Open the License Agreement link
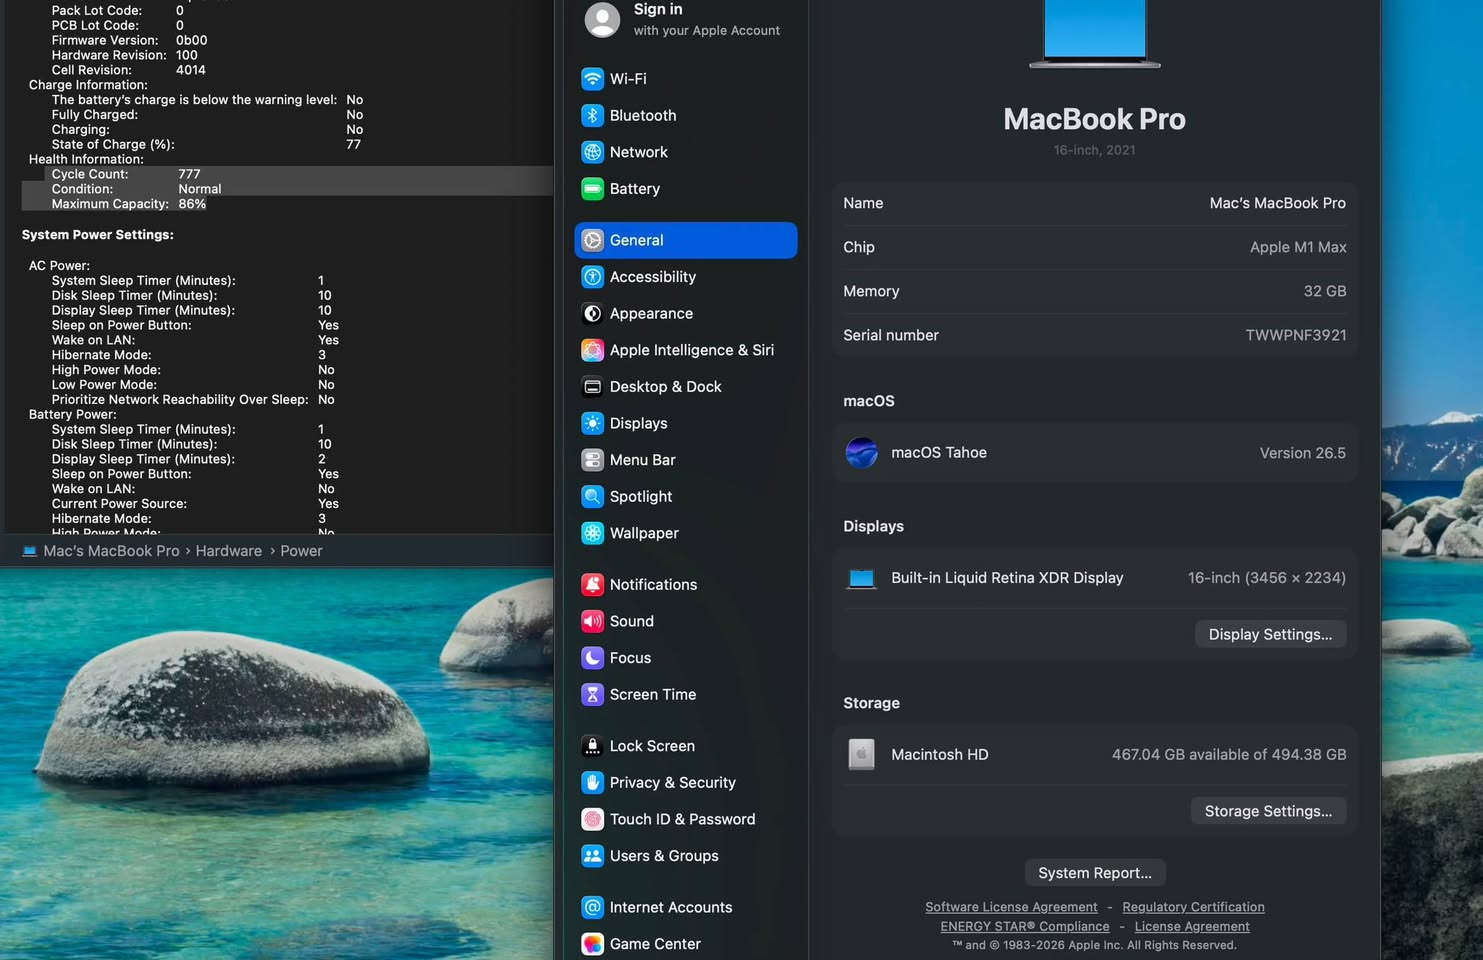The width and height of the screenshot is (1483, 960). [1192, 926]
